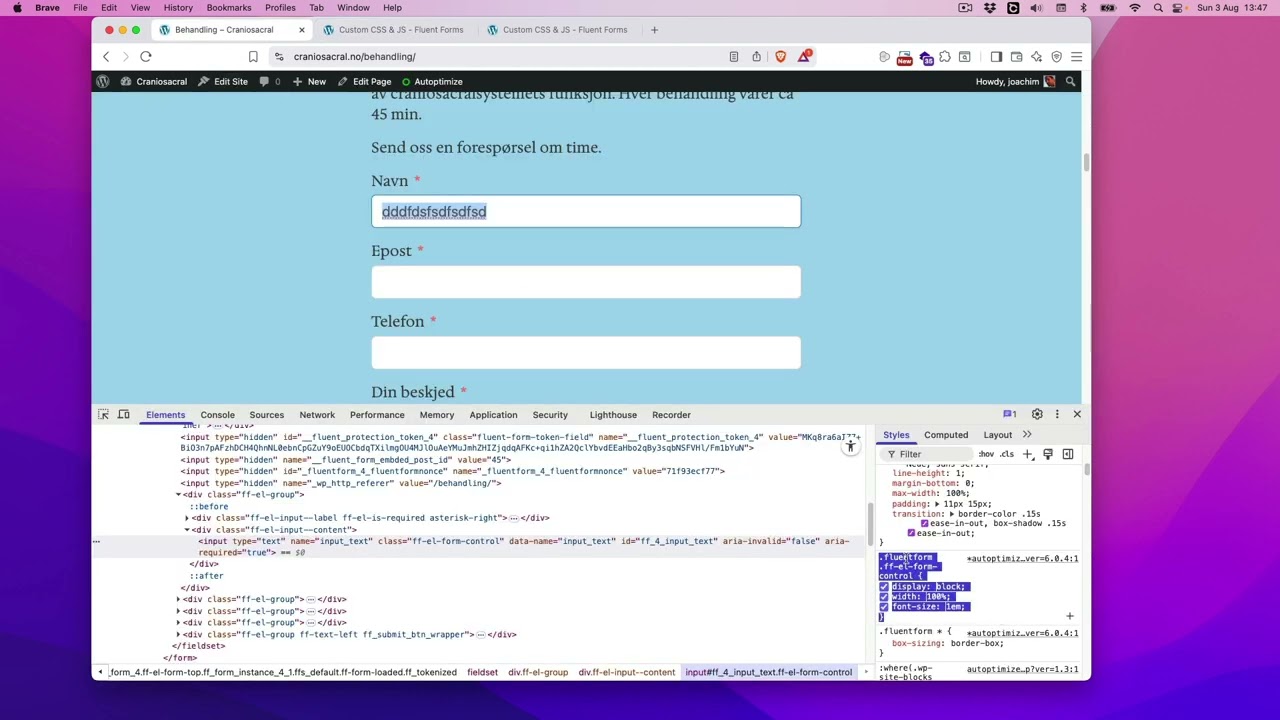Open the extension with 35 badge

(x=925, y=57)
